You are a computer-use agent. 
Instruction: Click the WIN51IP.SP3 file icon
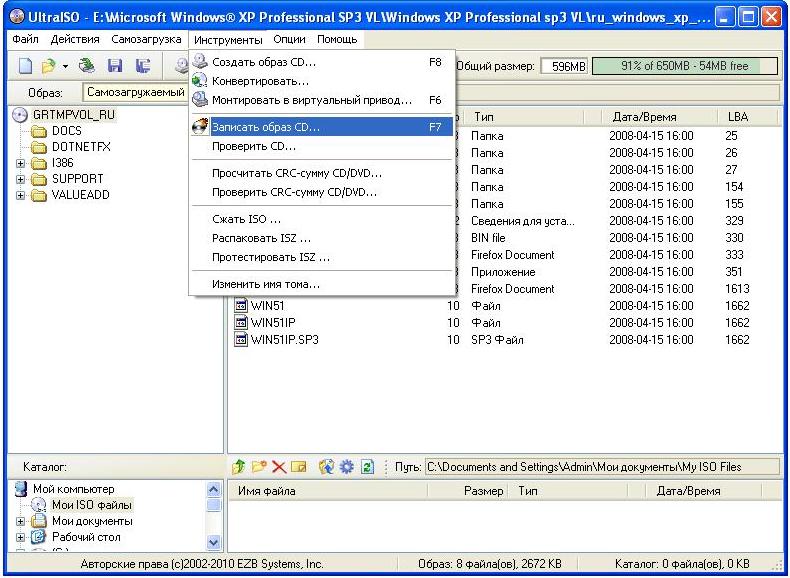241,340
